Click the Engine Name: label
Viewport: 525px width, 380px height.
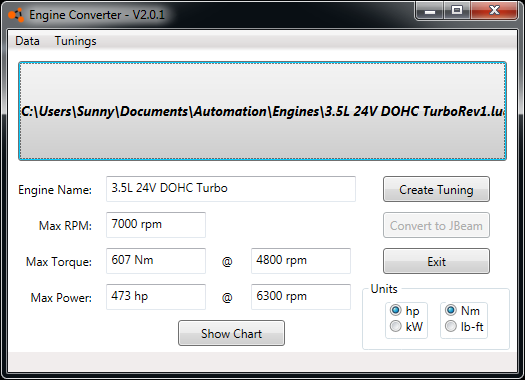coord(55,190)
